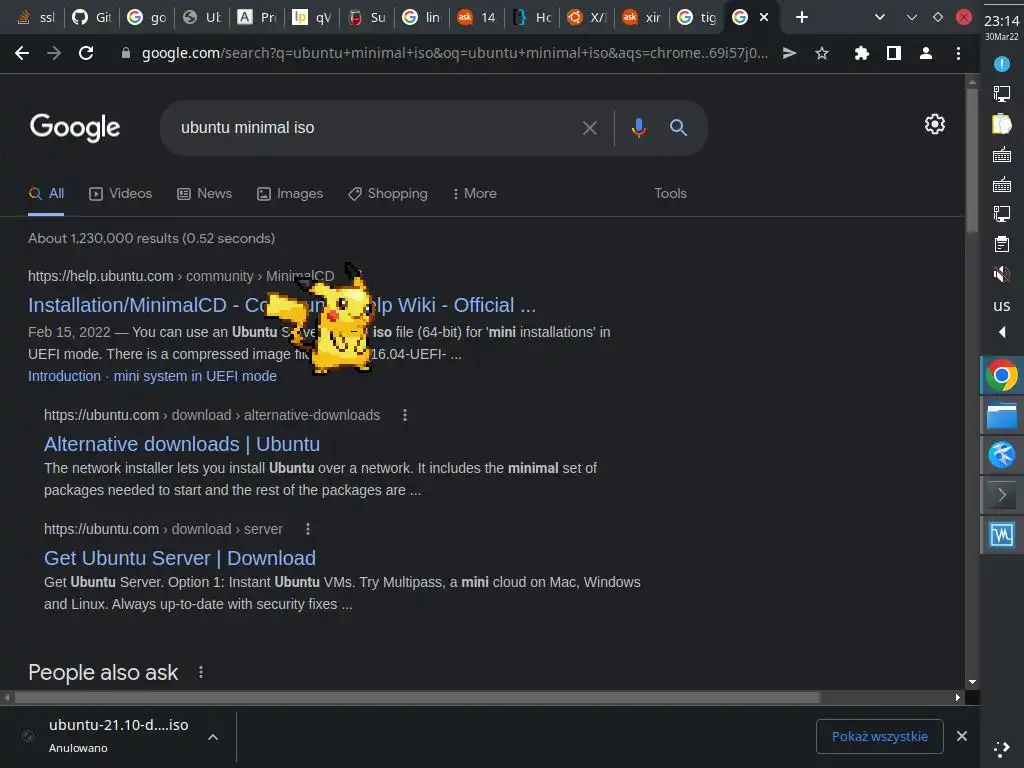The height and width of the screenshot is (768, 1024).
Task: Open the download item options chevron
Action: point(213,737)
